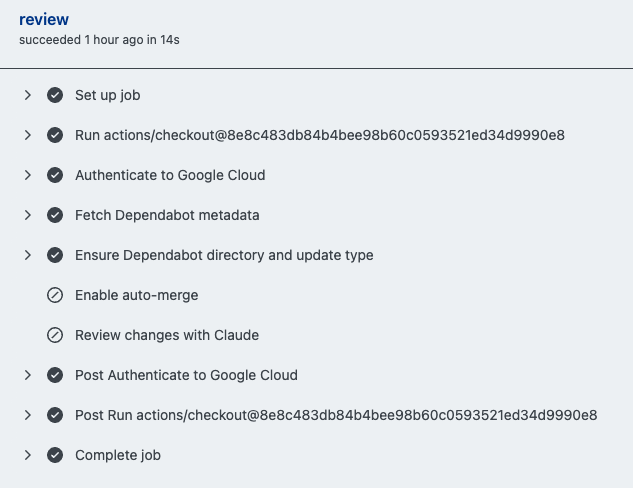Image resolution: width=633 pixels, height=488 pixels.
Task: Click status icon for Post Authenticate to Google Cloud
Action: [55, 375]
